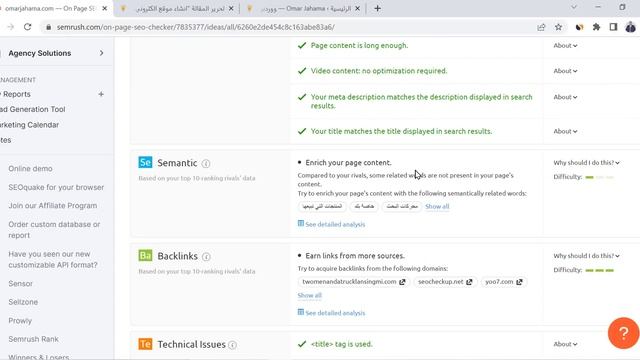Viewport: 640px width, 360px height.
Task: Open the browser side panel icon
Action: tap(613, 27)
